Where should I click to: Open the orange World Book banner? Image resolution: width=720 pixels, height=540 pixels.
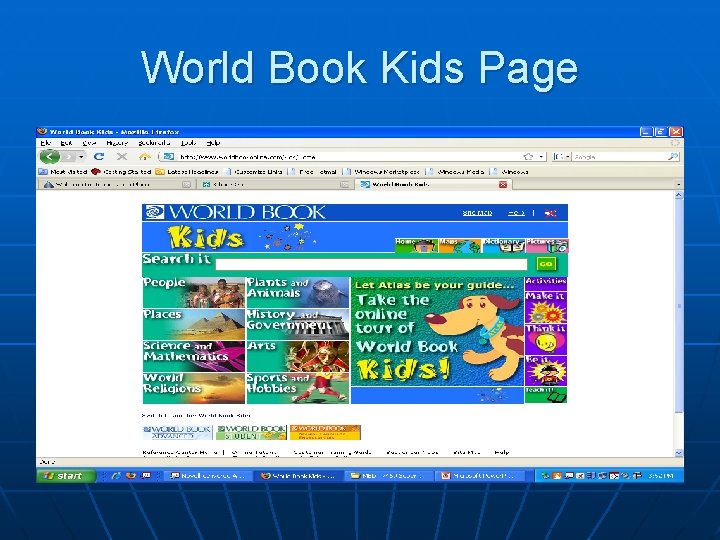click(x=325, y=432)
